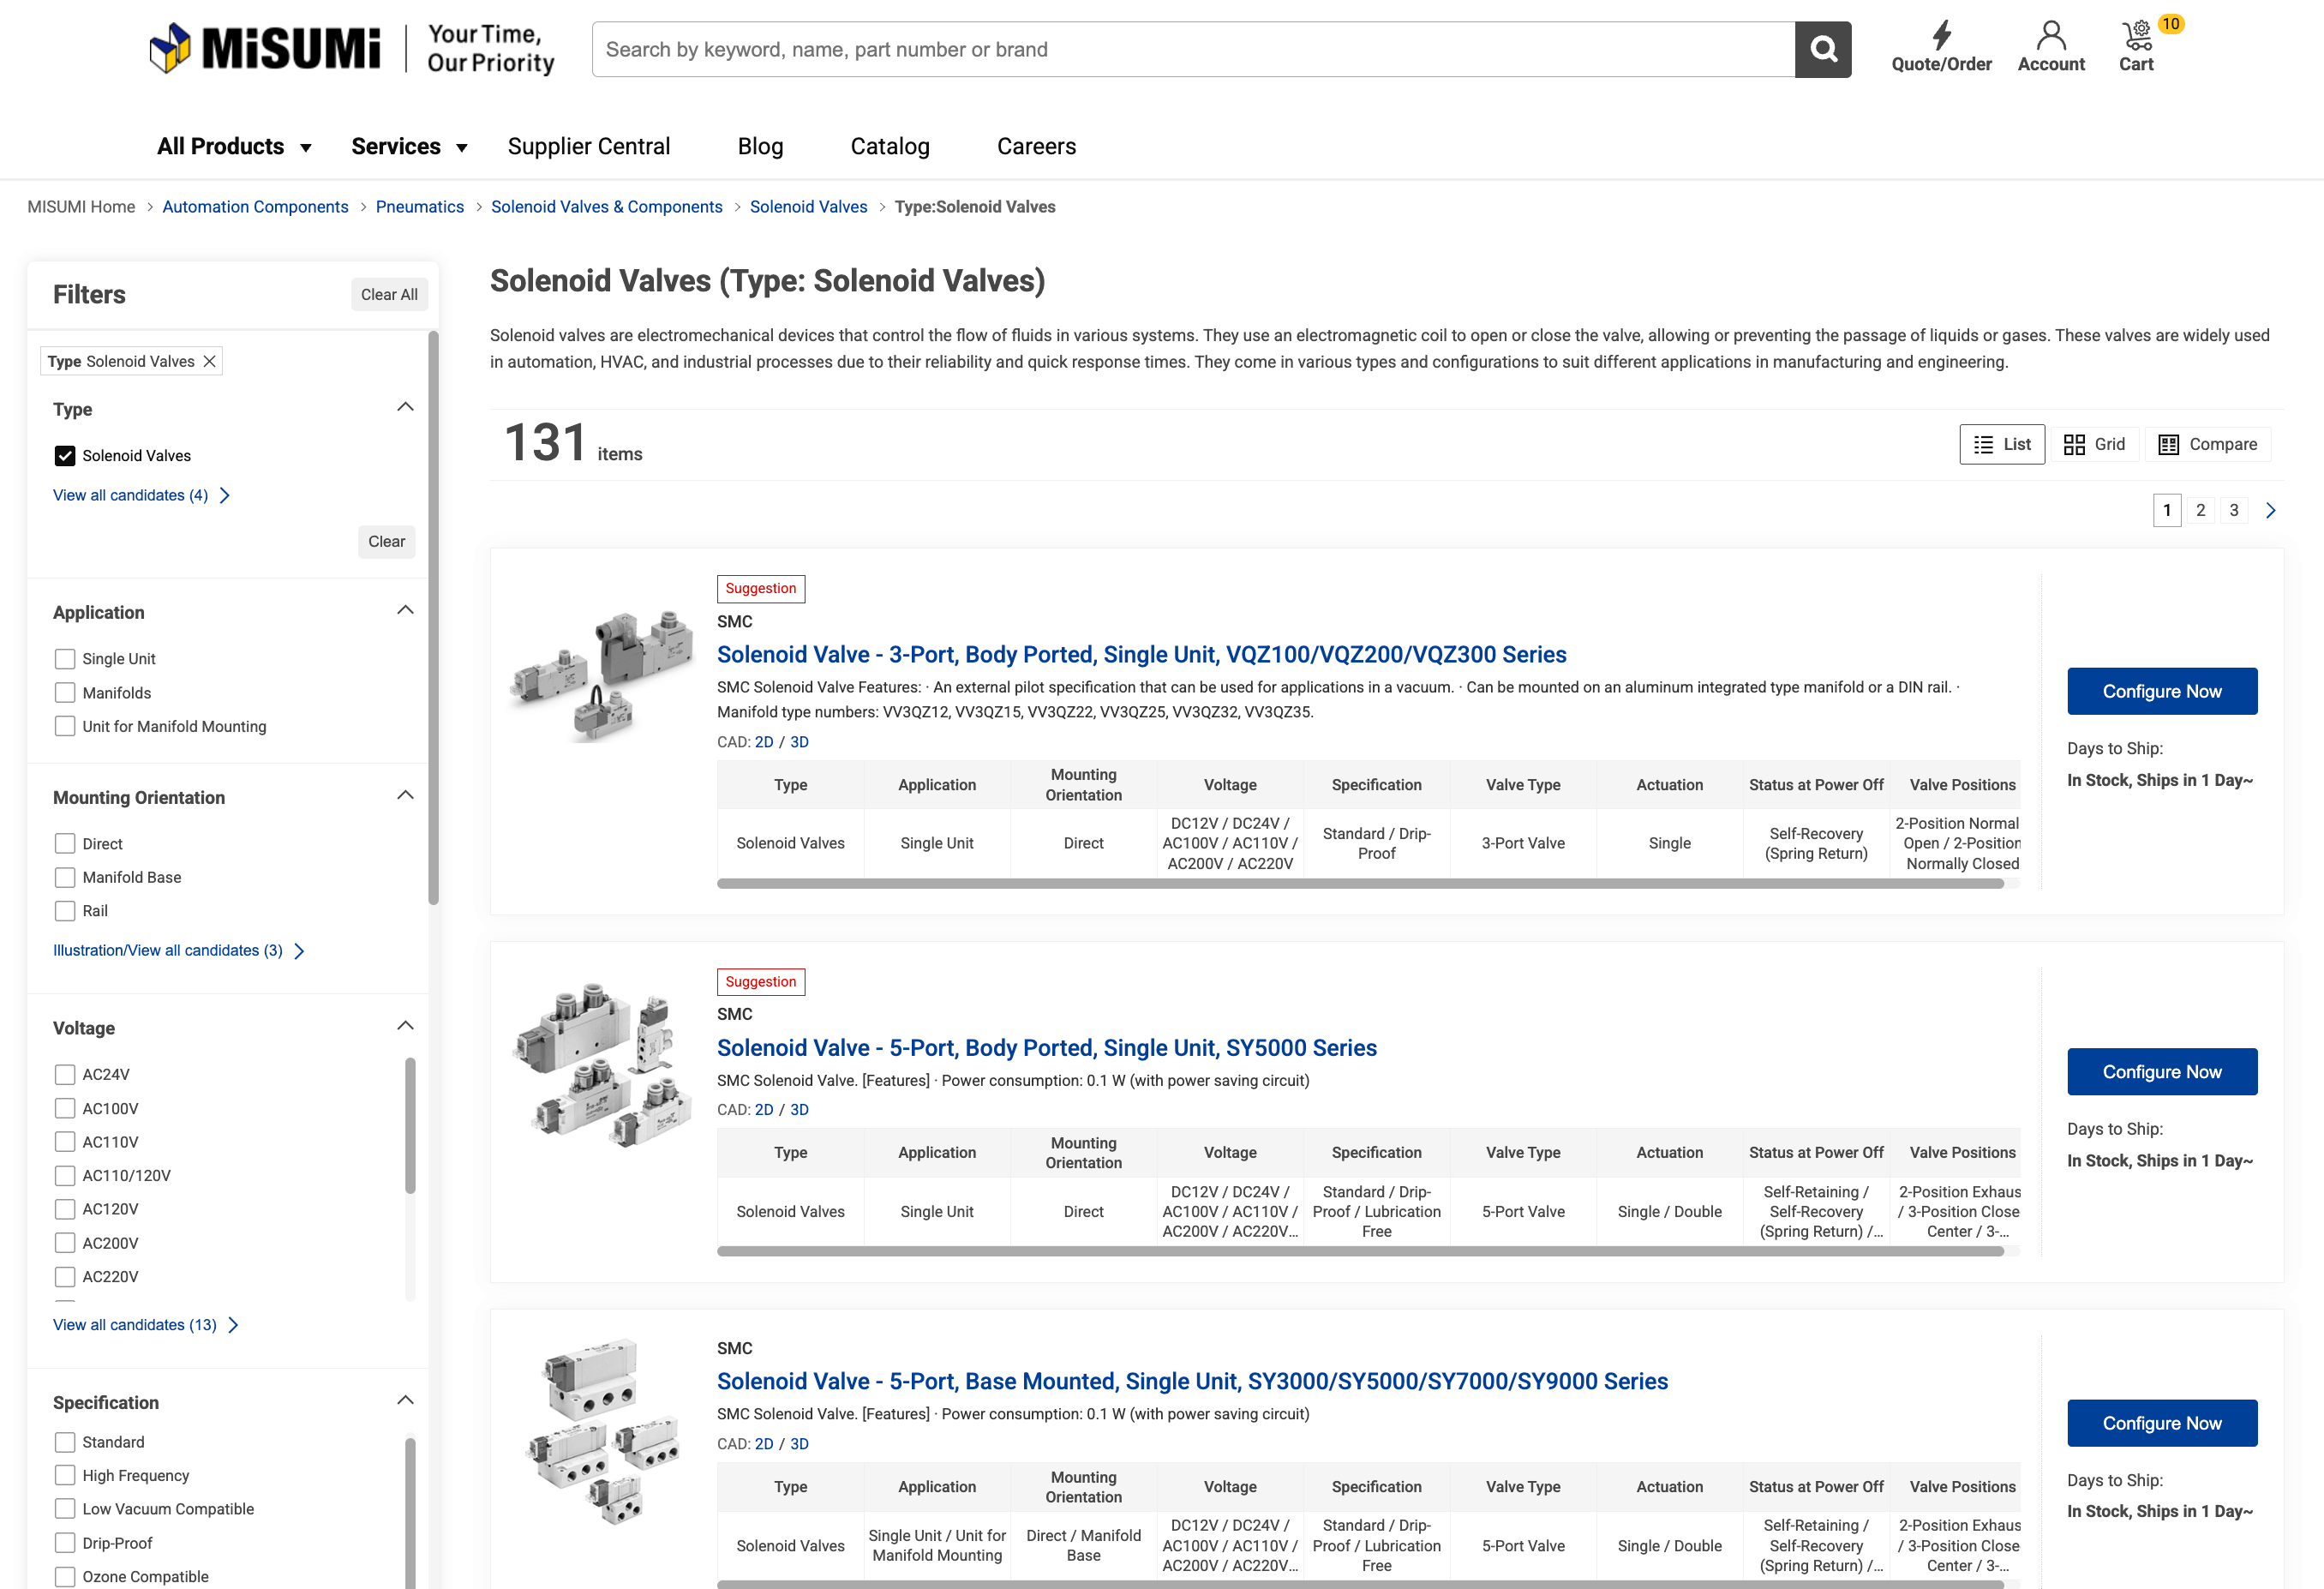Go to results page 3
2324x1589 pixels.
tap(2233, 510)
